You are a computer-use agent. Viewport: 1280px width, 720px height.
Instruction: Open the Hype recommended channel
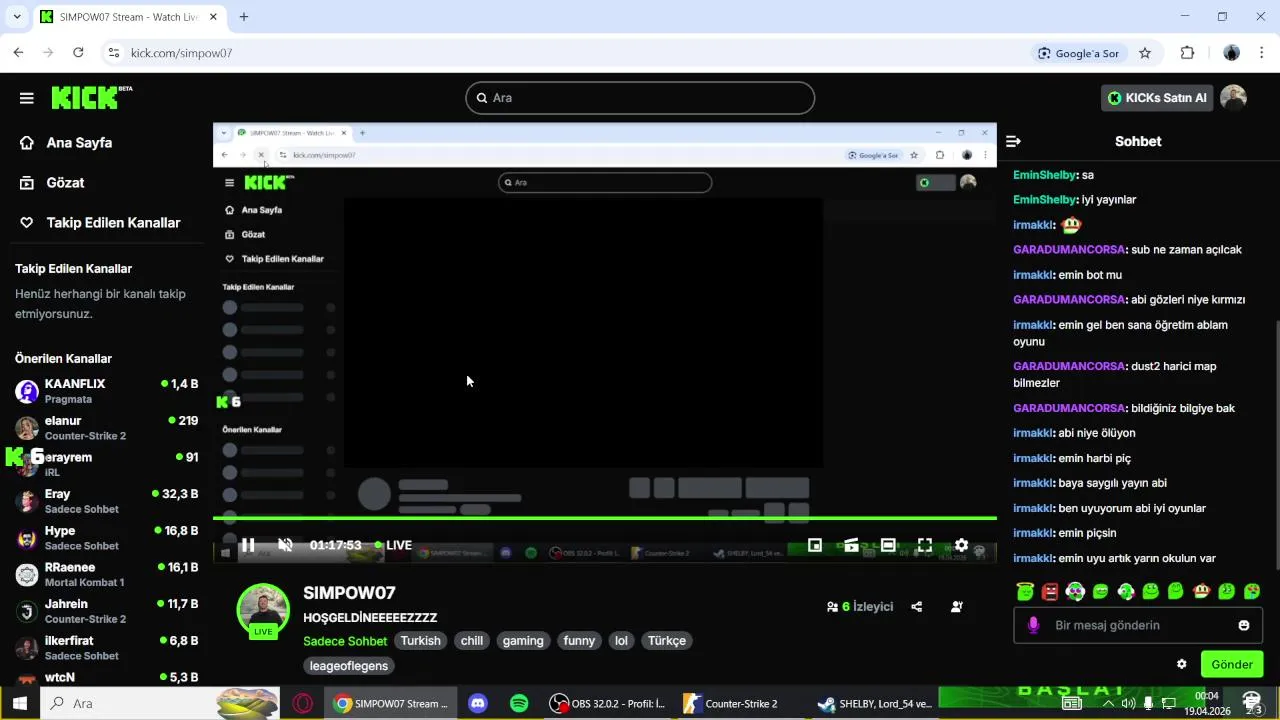(106, 538)
